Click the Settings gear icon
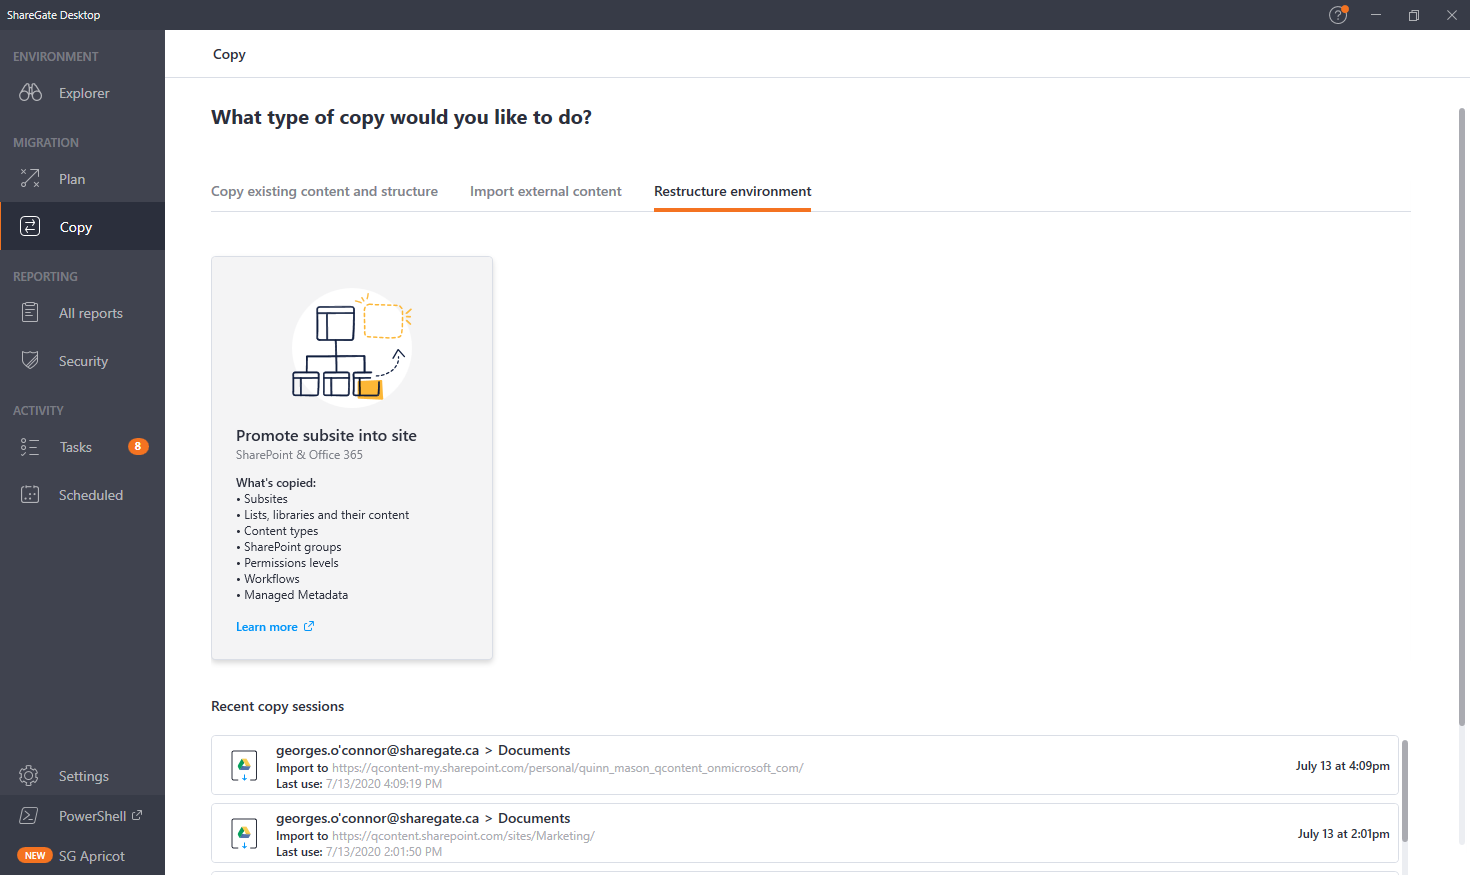The image size is (1470, 875). click(29, 775)
